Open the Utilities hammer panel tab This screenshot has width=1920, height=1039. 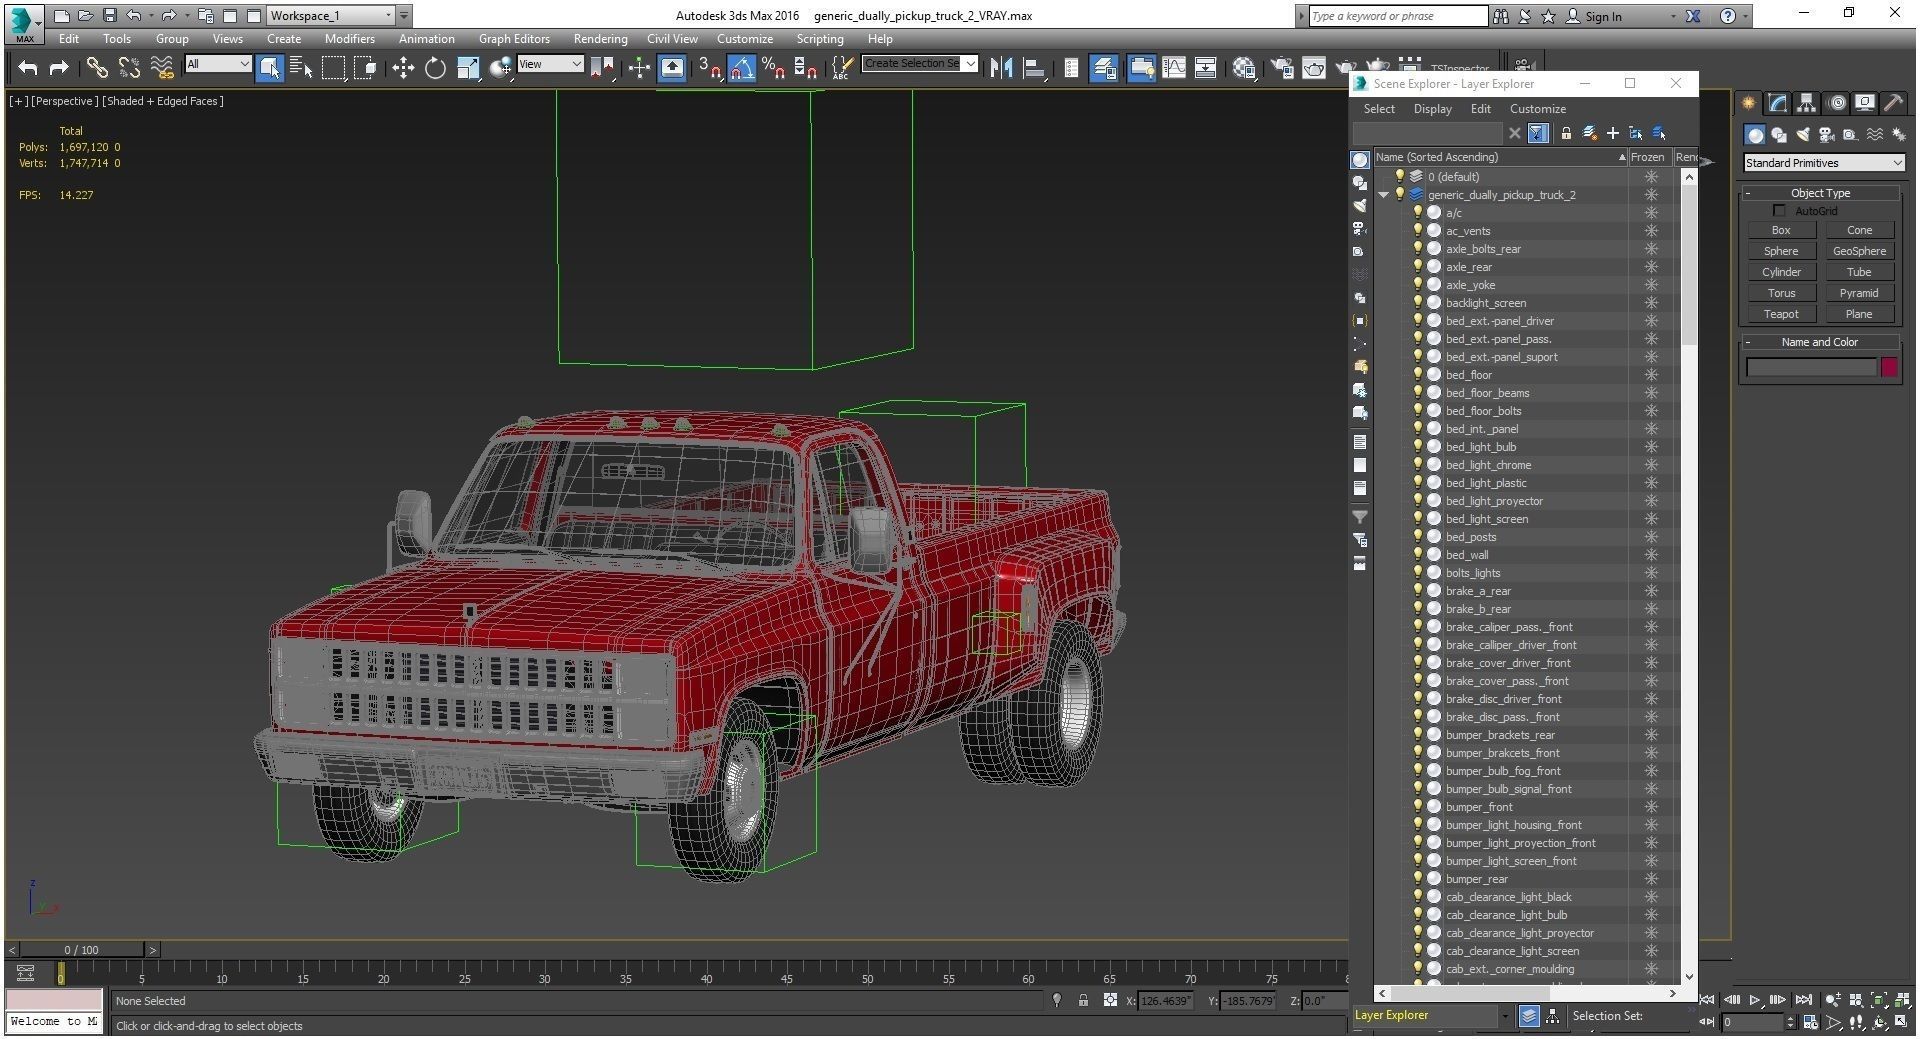[1893, 103]
